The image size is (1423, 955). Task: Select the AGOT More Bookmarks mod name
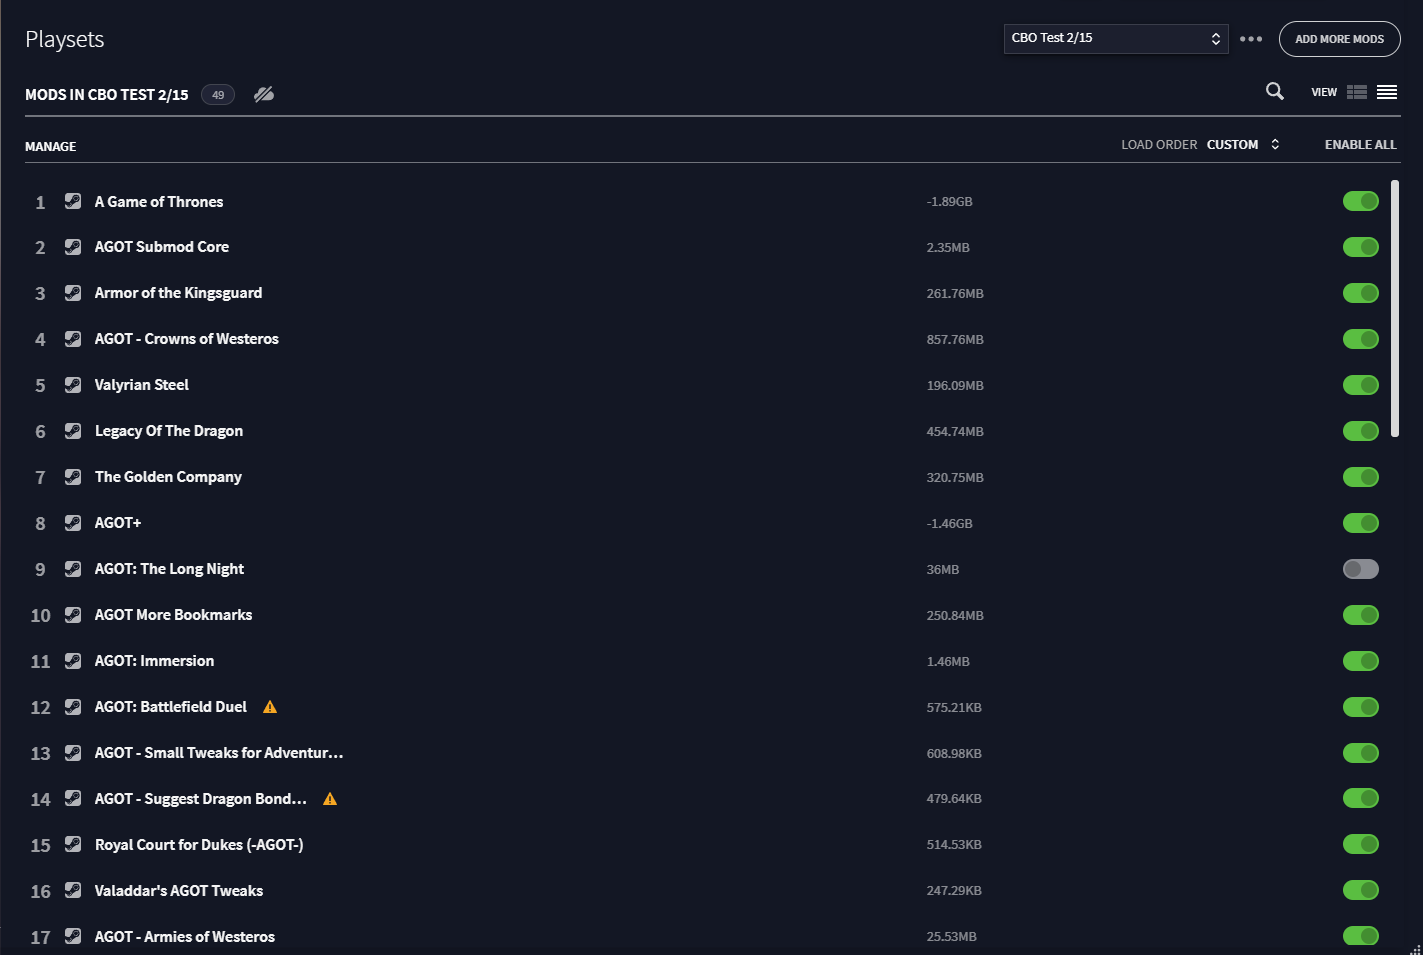(x=173, y=615)
